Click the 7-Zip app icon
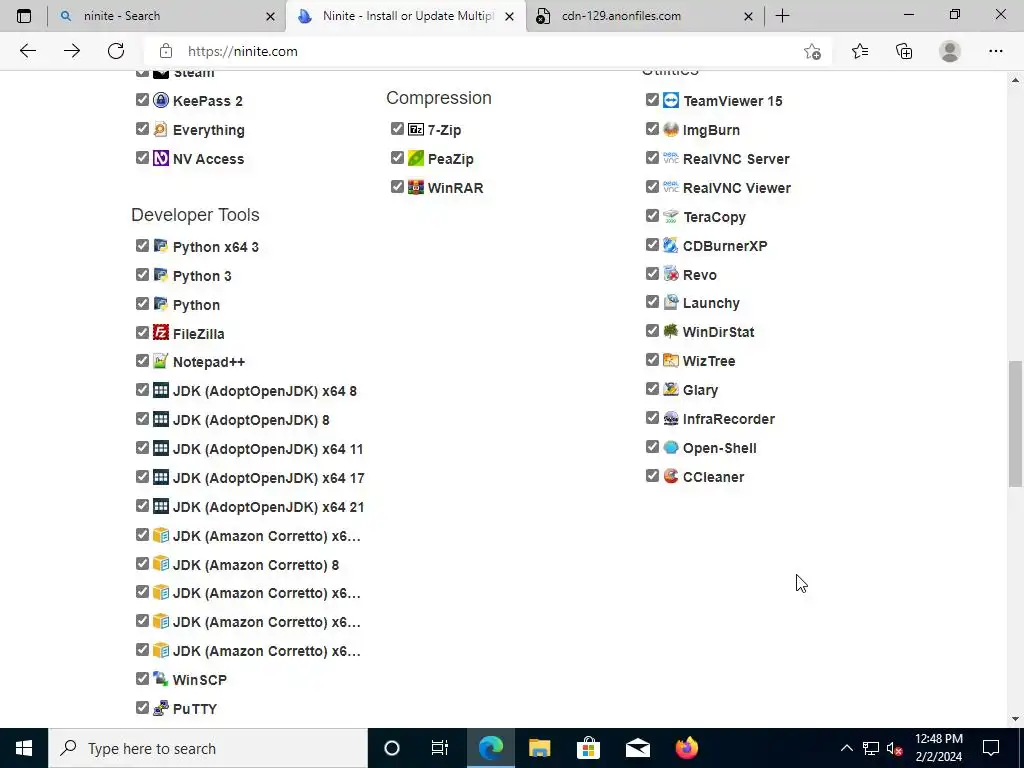 [416, 129]
